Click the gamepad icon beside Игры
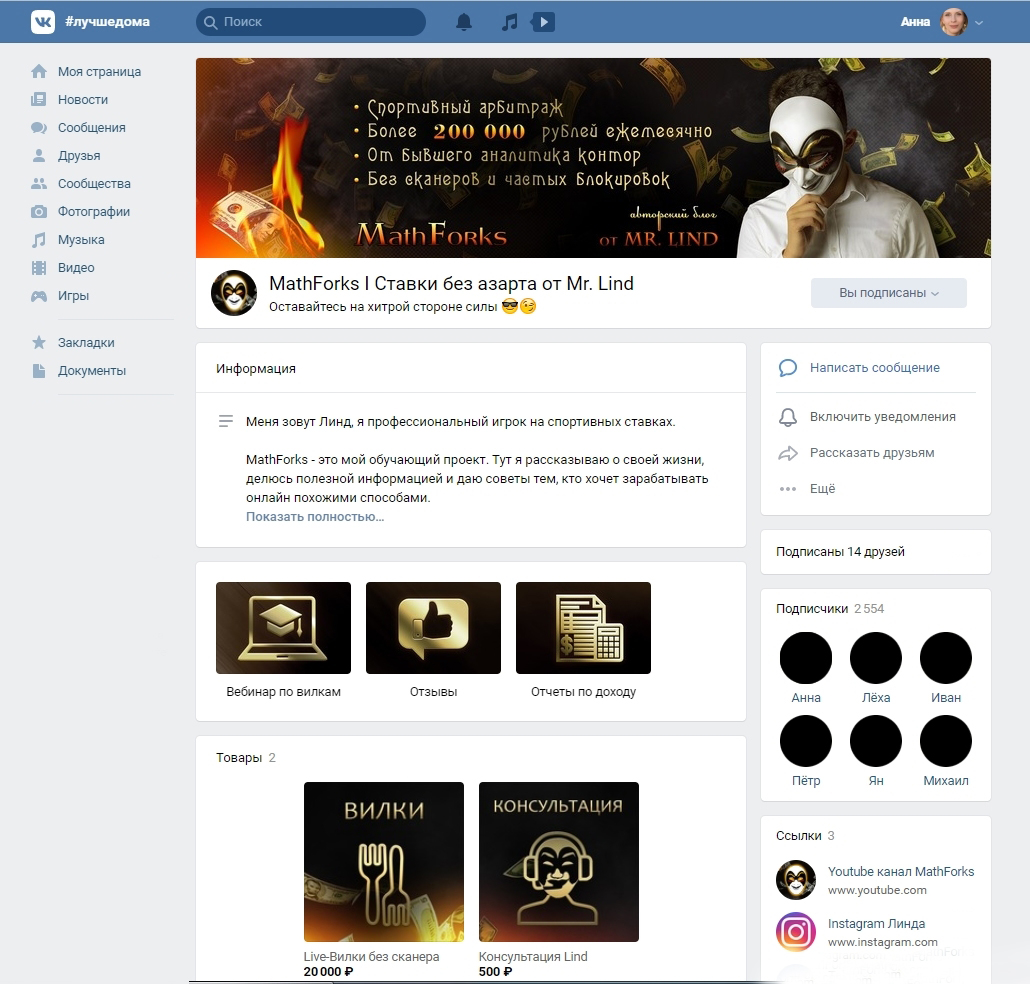 pos(39,296)
